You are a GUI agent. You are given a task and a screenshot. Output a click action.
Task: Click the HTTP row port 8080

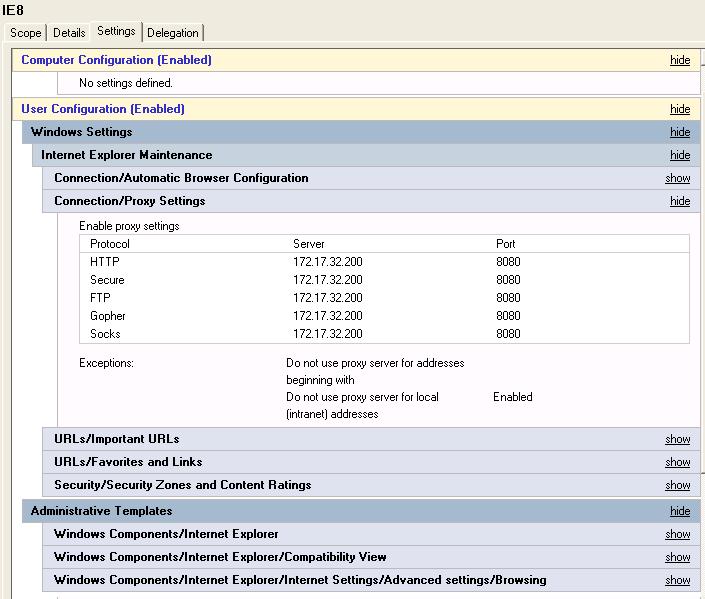pyautogui.click(x=508, y=262)
